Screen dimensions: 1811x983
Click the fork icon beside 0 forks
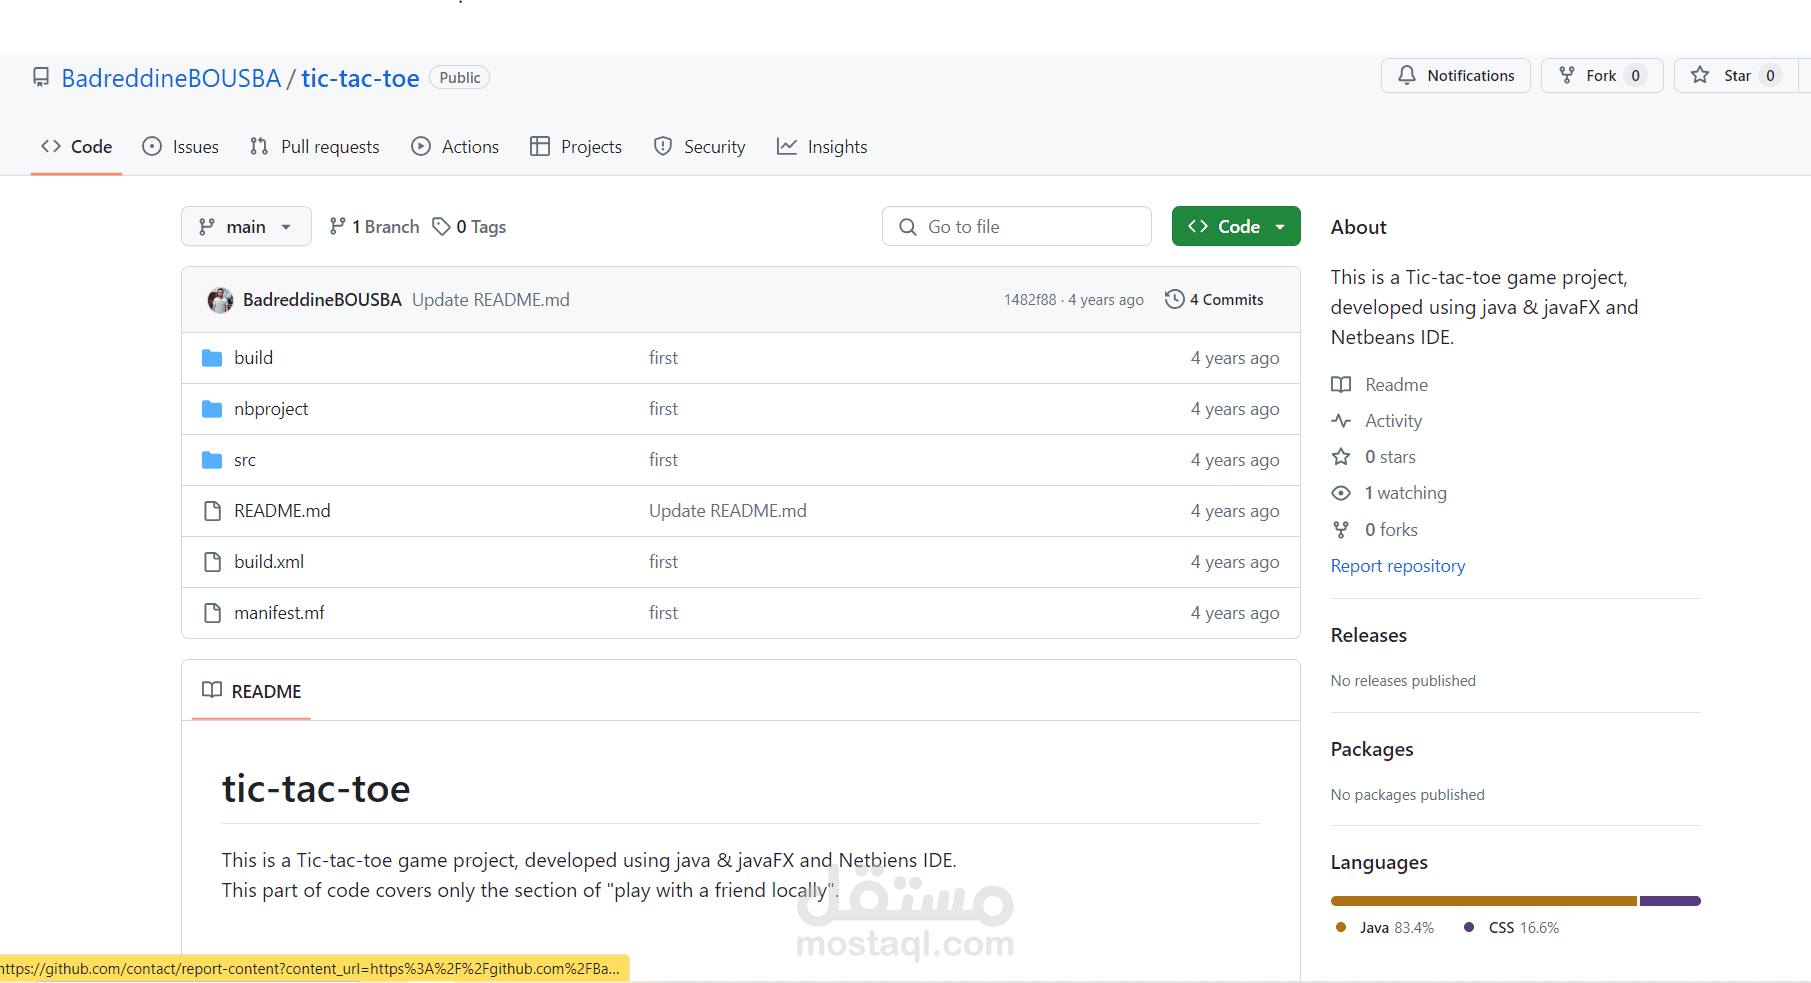point(1341,530)
